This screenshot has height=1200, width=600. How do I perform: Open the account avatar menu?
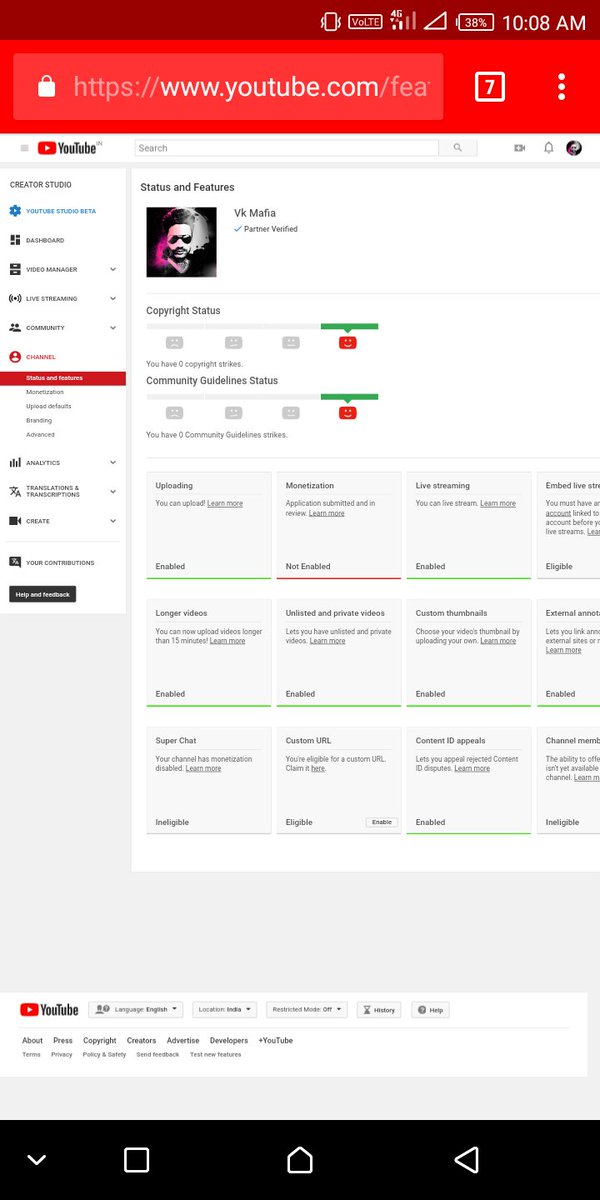pos(574,148)
